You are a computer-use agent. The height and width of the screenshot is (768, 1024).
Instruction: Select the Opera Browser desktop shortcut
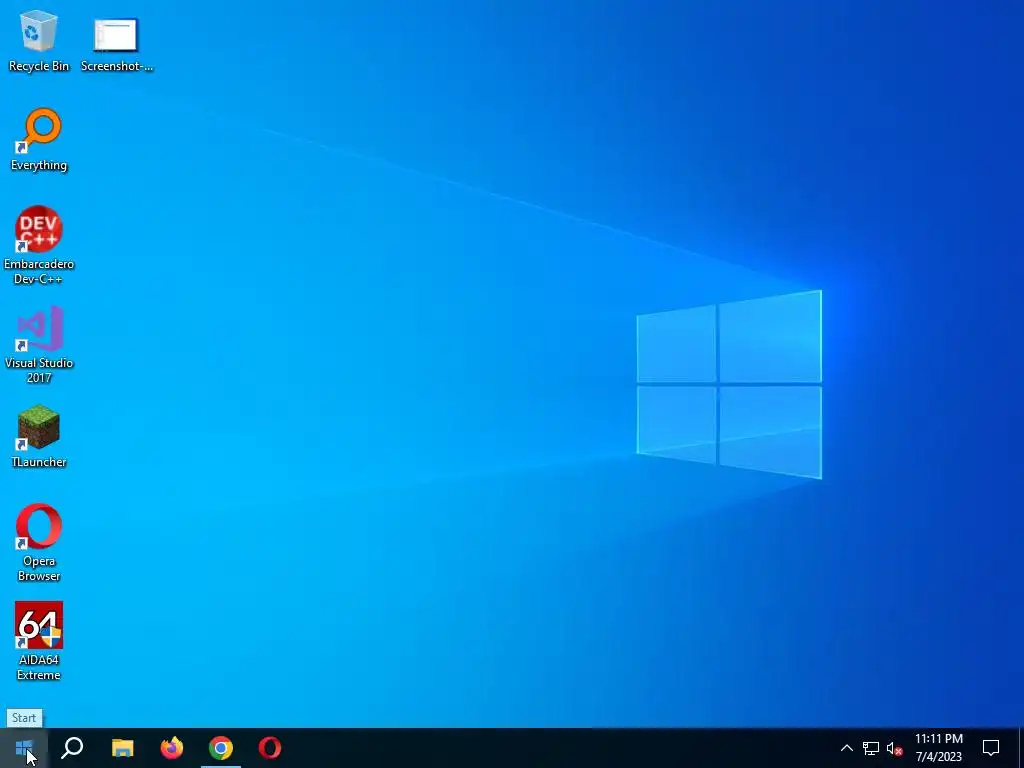39,543
